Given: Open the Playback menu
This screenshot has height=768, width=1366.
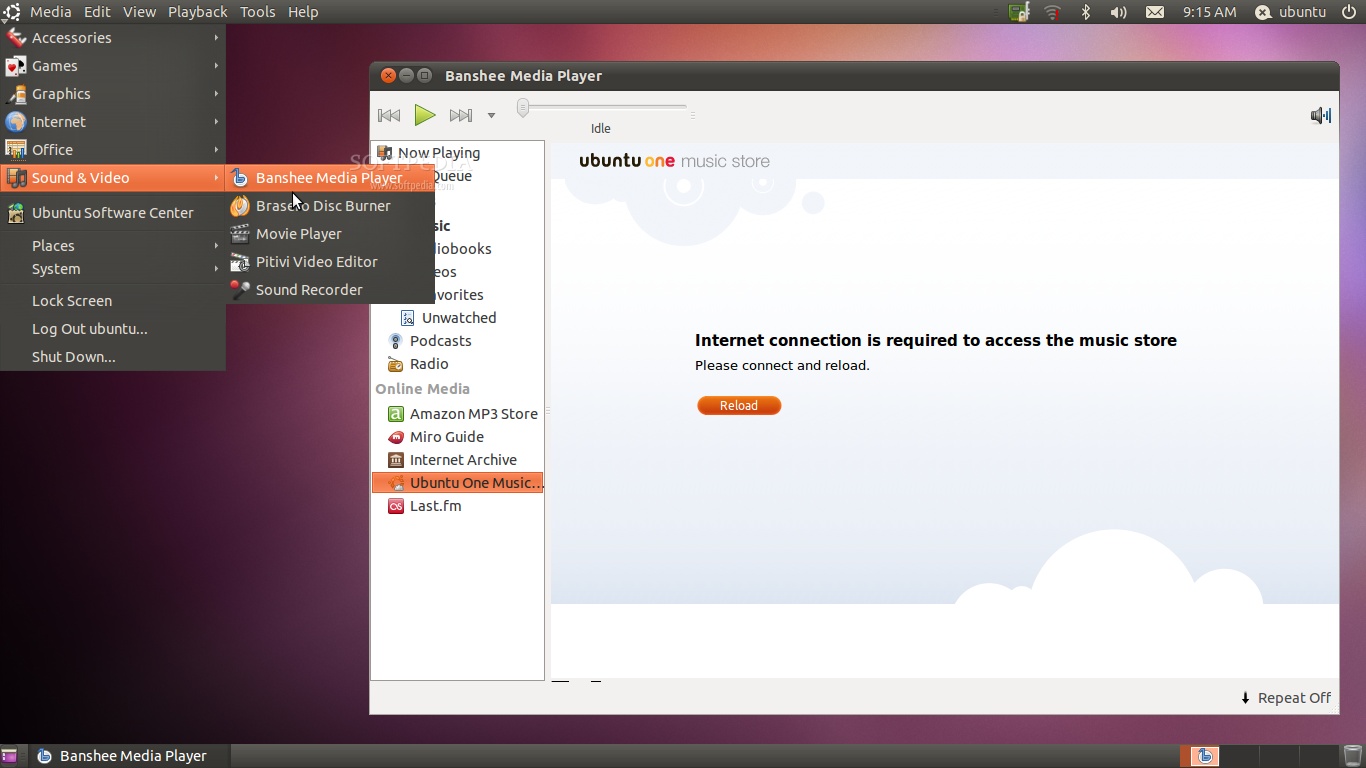Looking at the screenshot, I should [197, 12].
